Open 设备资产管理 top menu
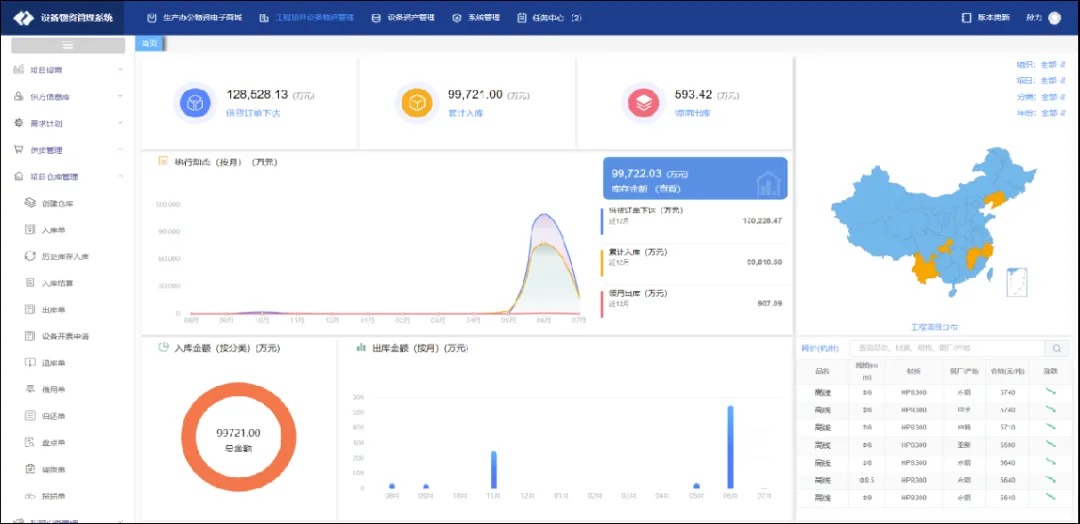The width and height of the screenshot is (1080, 524). pos(403,18)
